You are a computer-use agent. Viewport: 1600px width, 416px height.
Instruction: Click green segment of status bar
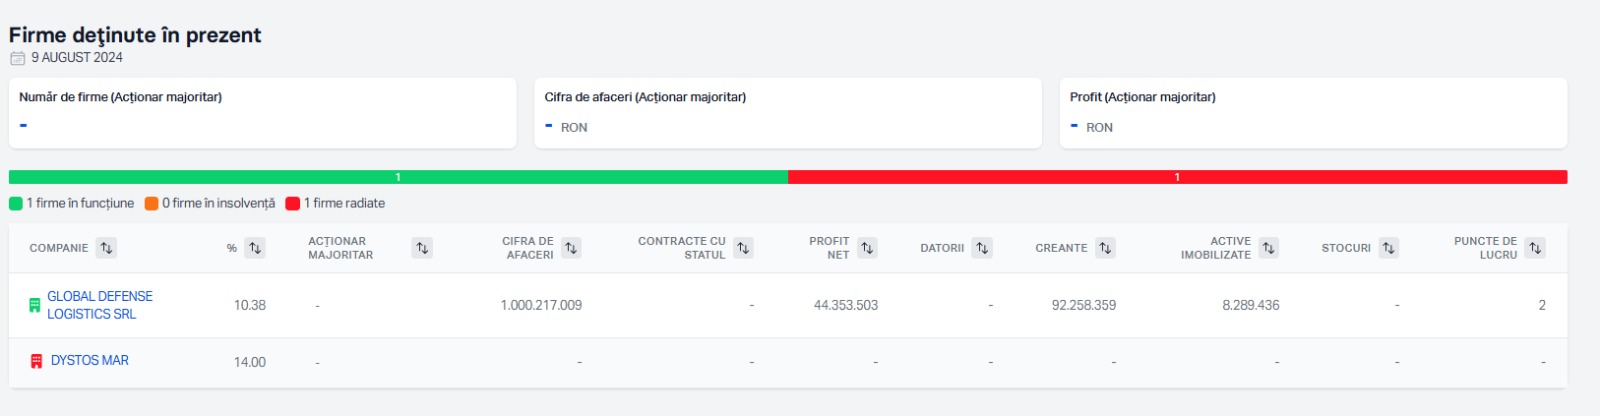[398, 177]
